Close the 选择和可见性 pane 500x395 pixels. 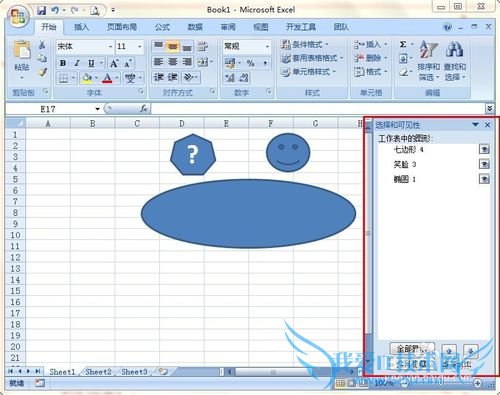(487, 125)
